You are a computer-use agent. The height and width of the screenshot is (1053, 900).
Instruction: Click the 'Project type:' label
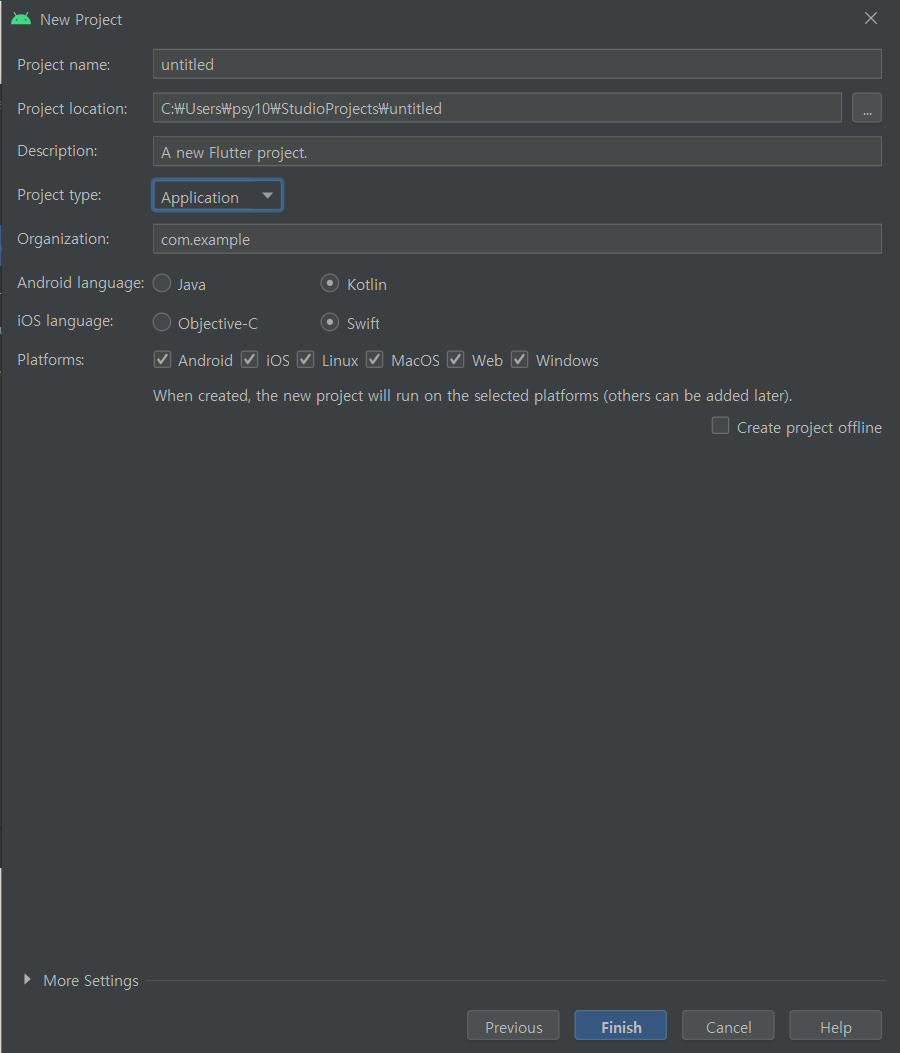(59, 195)
